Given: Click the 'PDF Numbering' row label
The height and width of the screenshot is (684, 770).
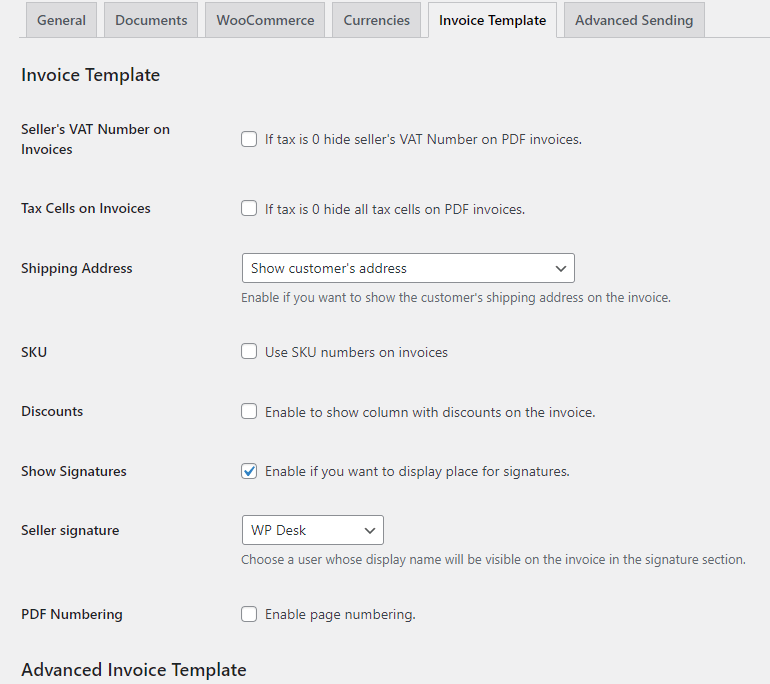Looking at the screenshot, I should coord(72,614).
